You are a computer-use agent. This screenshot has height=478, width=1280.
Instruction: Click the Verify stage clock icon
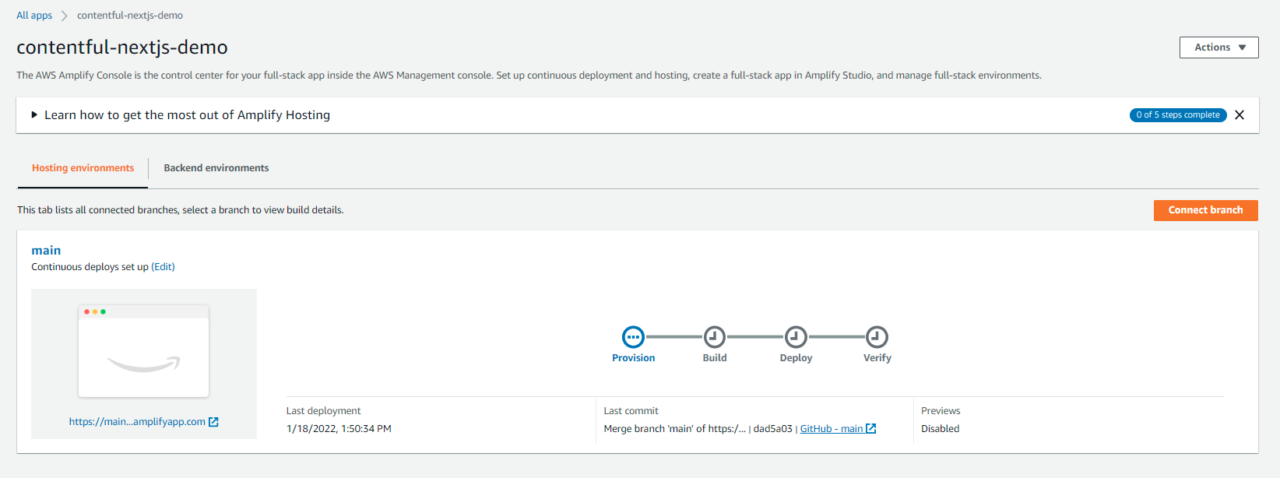877,336
